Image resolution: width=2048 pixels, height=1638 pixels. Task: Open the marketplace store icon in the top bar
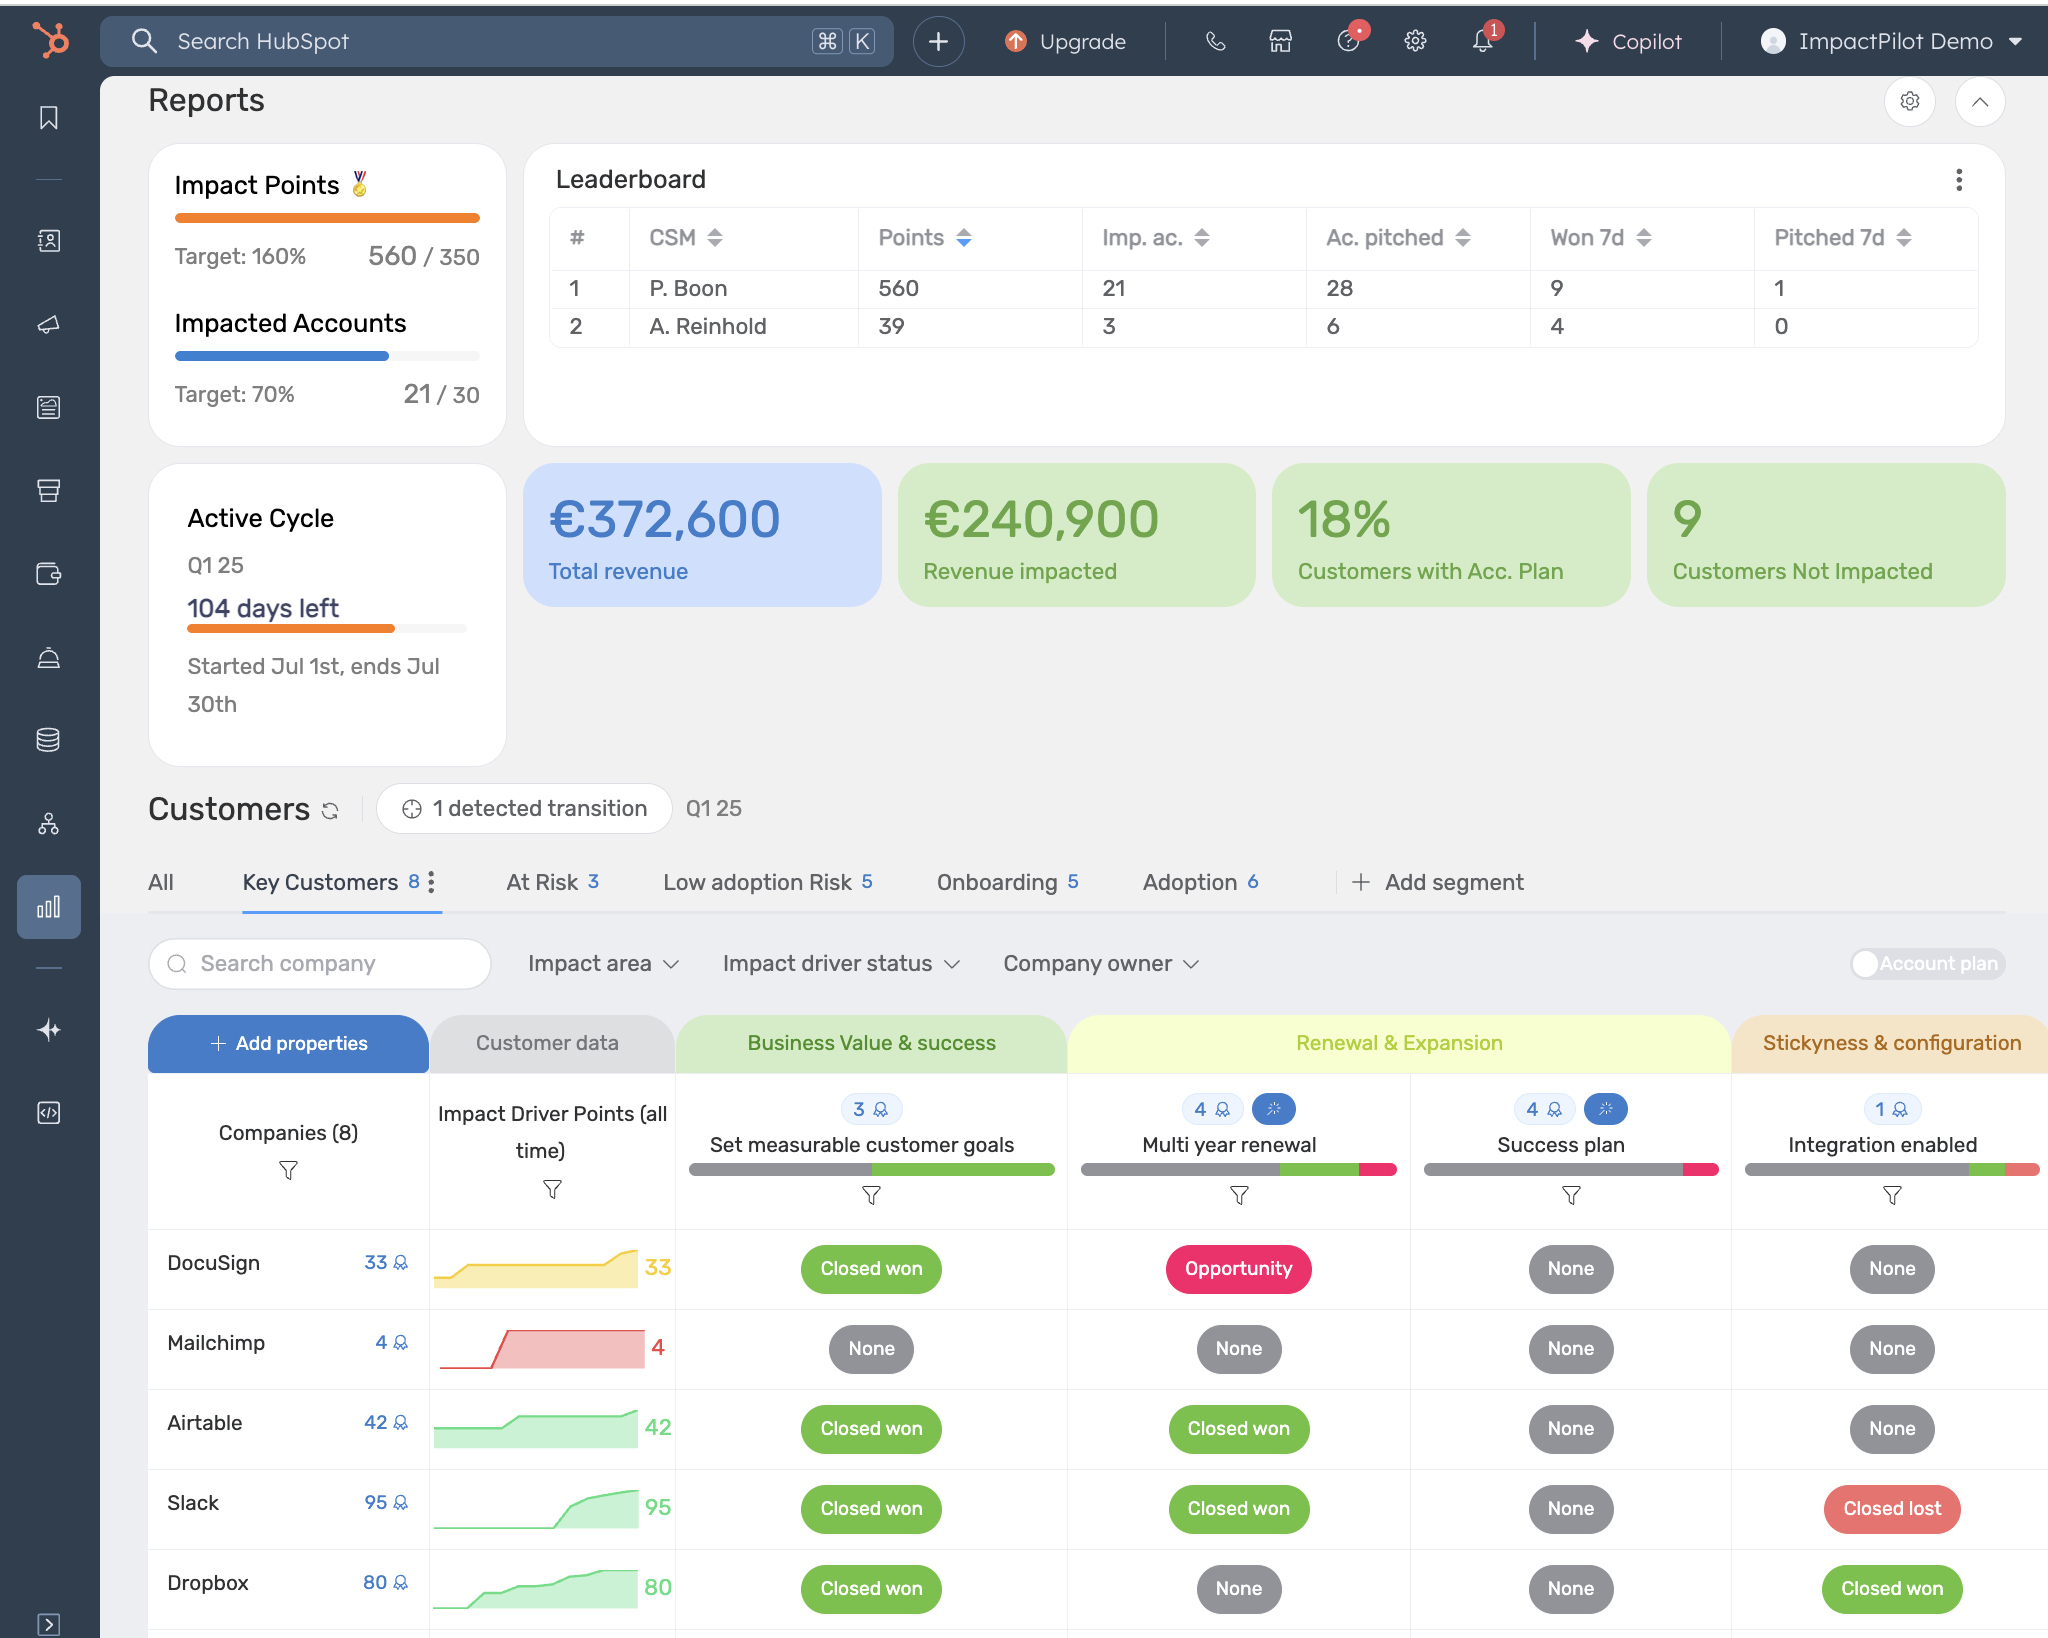click(1281, 41)
